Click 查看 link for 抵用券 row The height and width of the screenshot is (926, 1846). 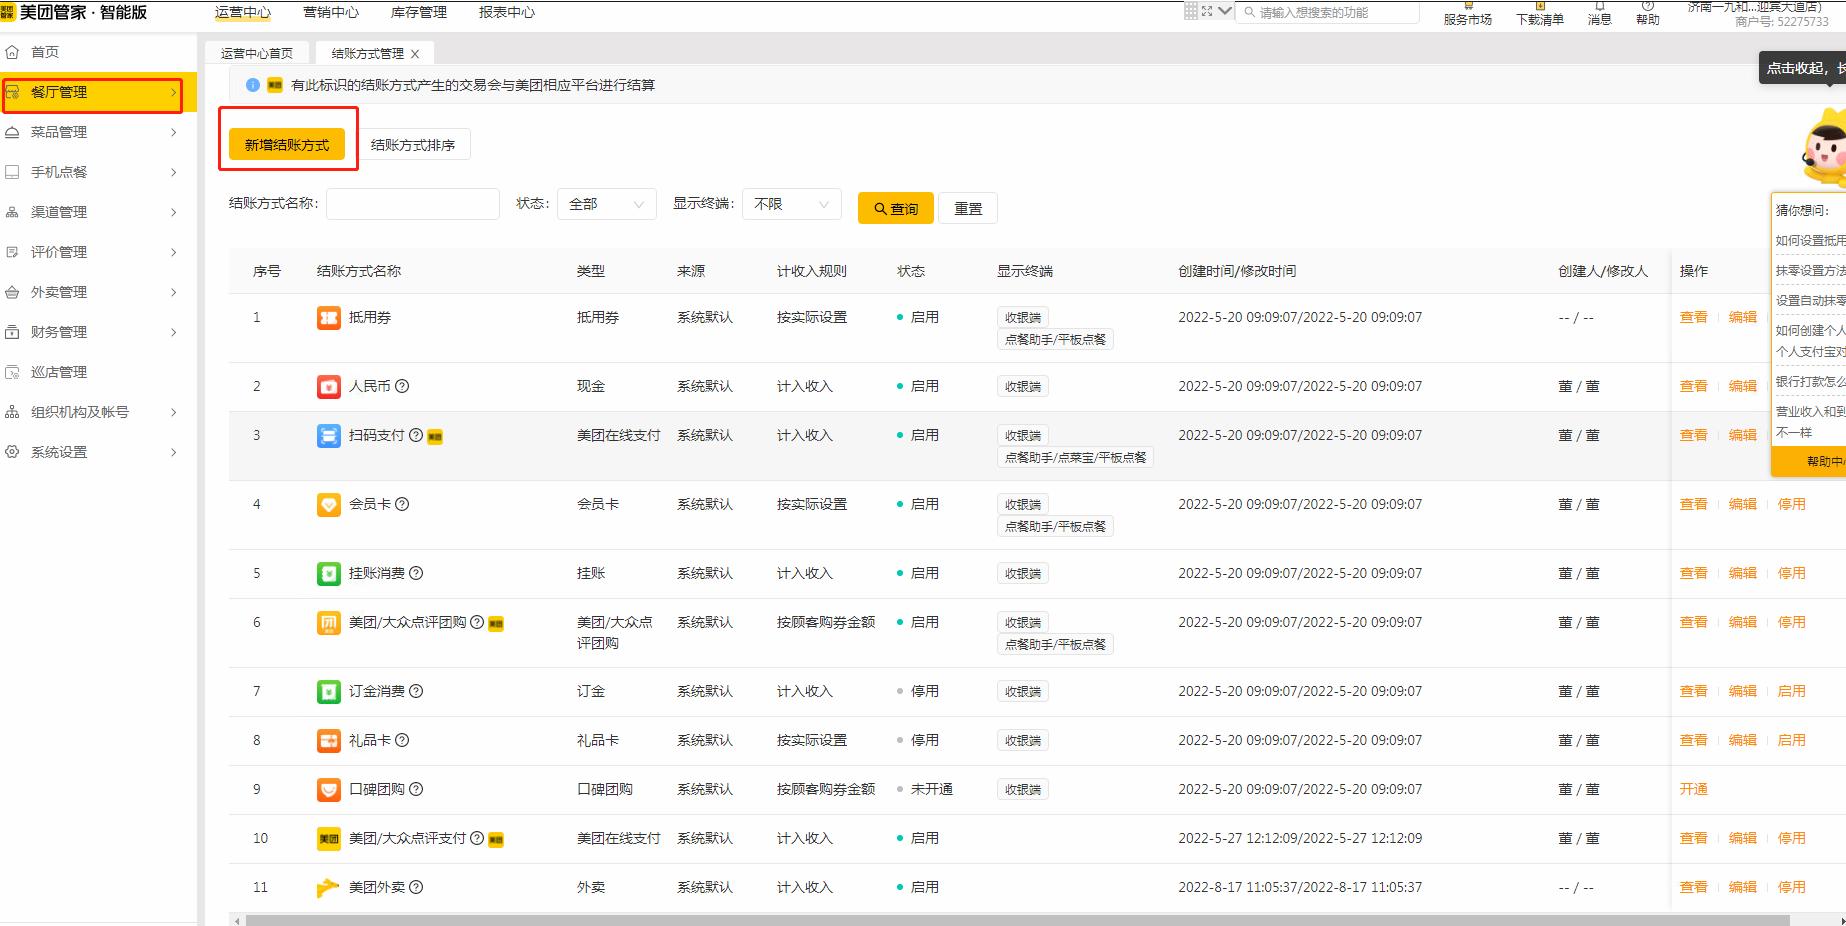[1693, 317]
